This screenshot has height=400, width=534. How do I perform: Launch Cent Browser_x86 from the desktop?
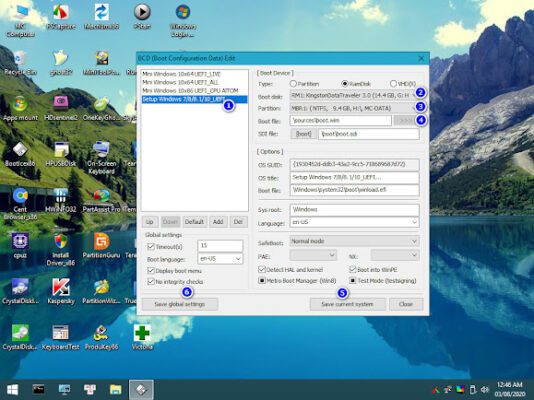20,204
